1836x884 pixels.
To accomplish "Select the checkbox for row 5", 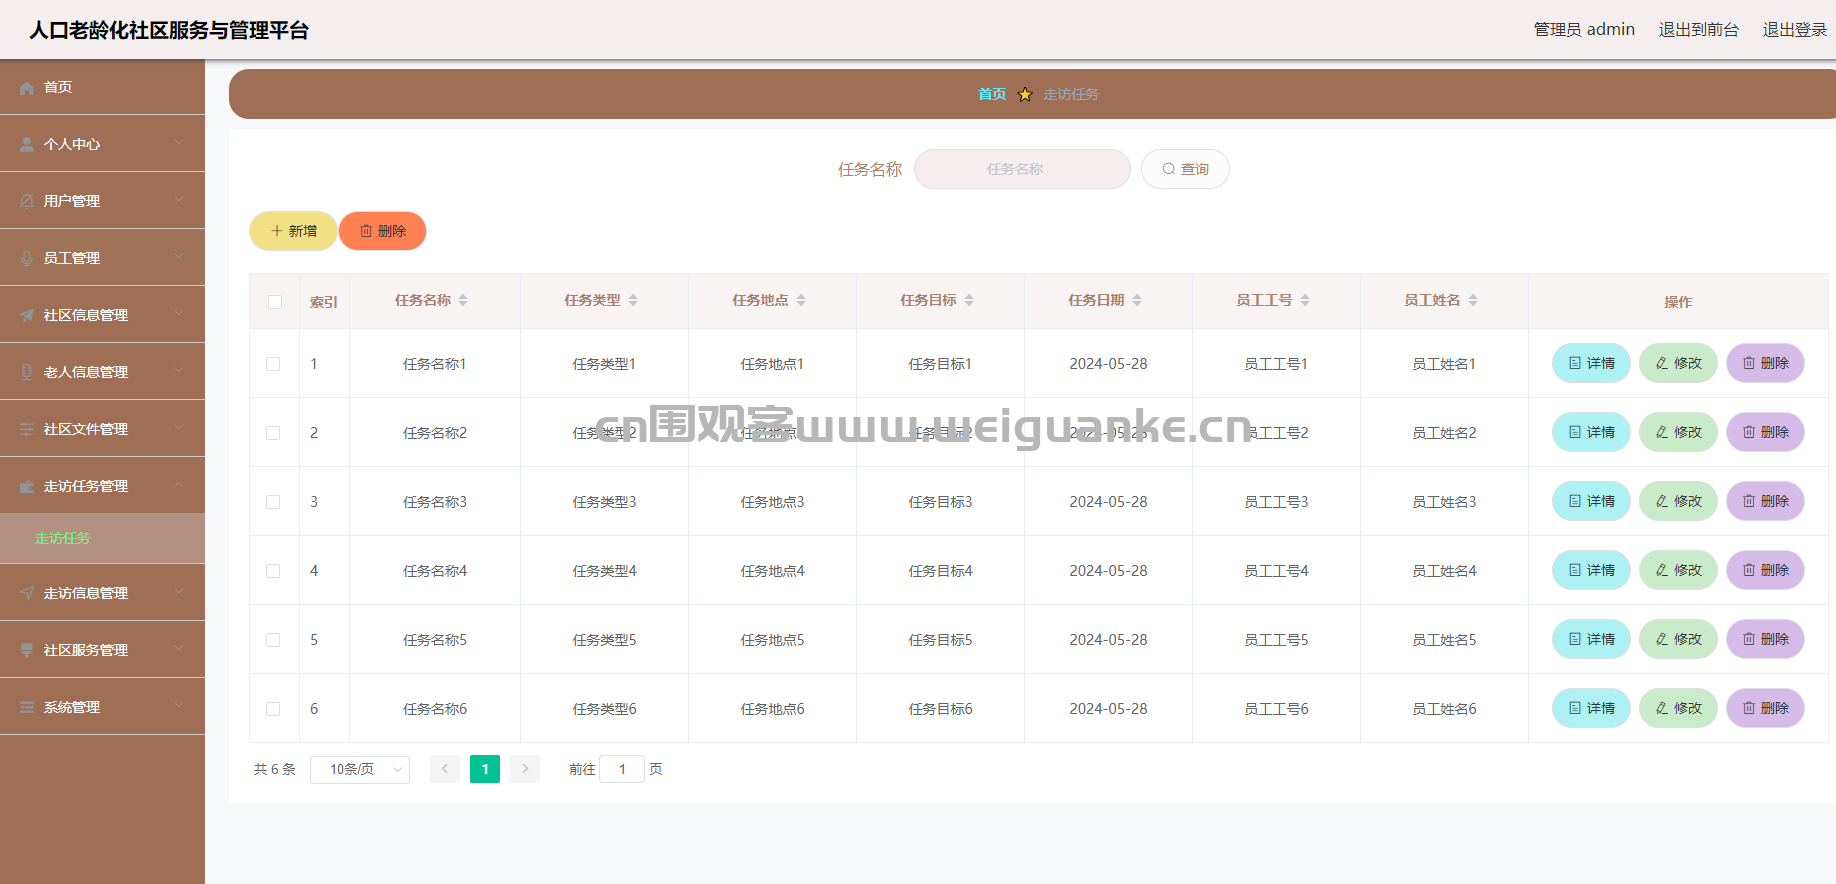I will [x=273, y=640].
